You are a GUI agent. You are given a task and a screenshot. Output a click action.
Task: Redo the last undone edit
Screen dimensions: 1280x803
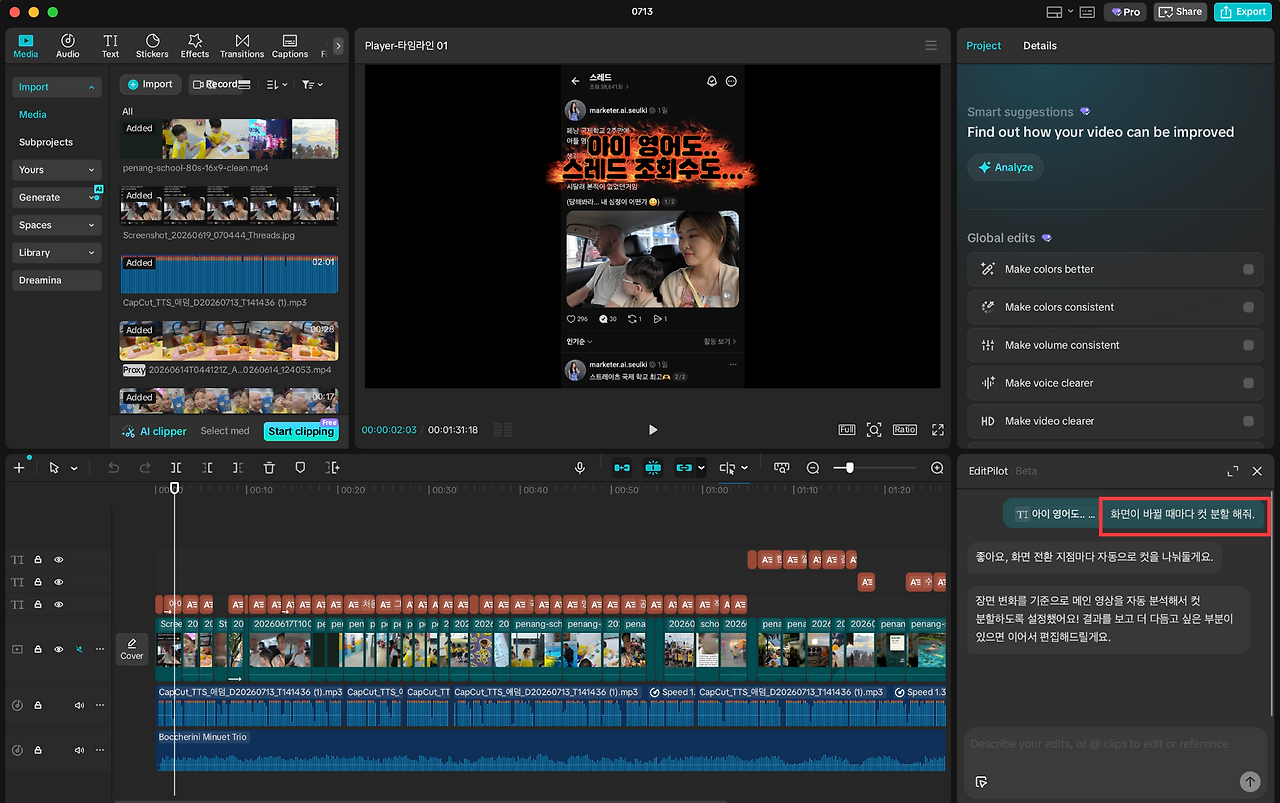pyautogui.click(x=145, y=468)
